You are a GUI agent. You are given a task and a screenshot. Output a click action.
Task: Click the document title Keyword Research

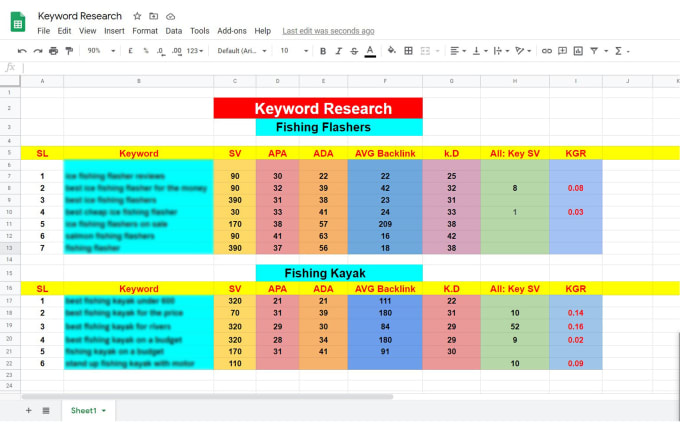(80, 16)
